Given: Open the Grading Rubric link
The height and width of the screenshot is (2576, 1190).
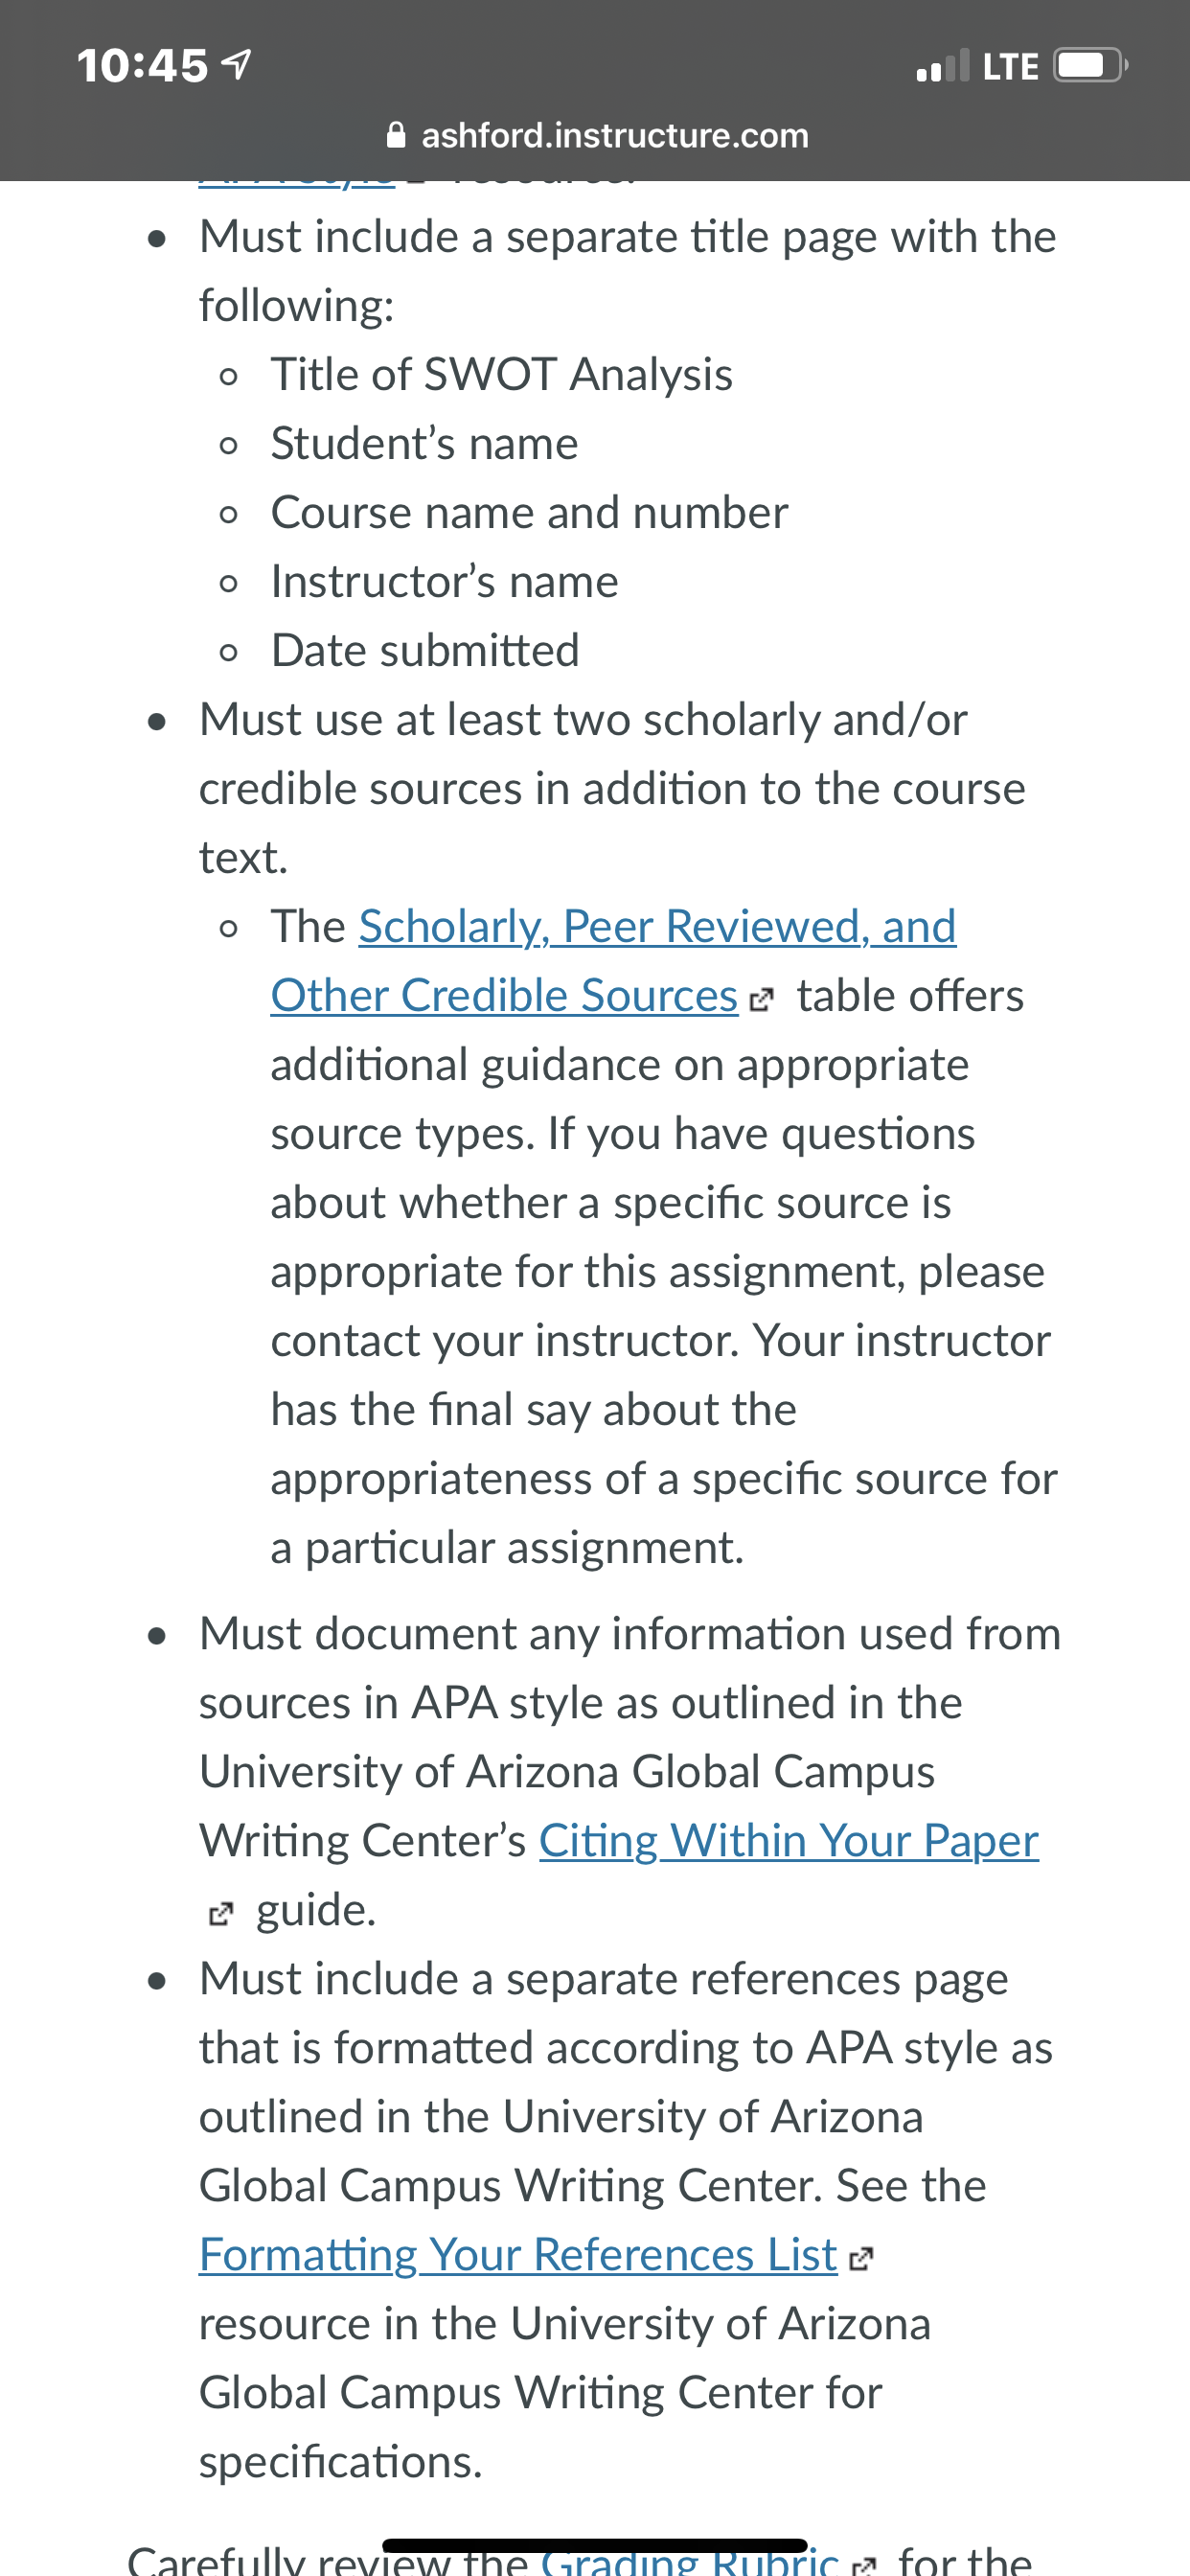Looking at the screenshot, I should 690,2560.
